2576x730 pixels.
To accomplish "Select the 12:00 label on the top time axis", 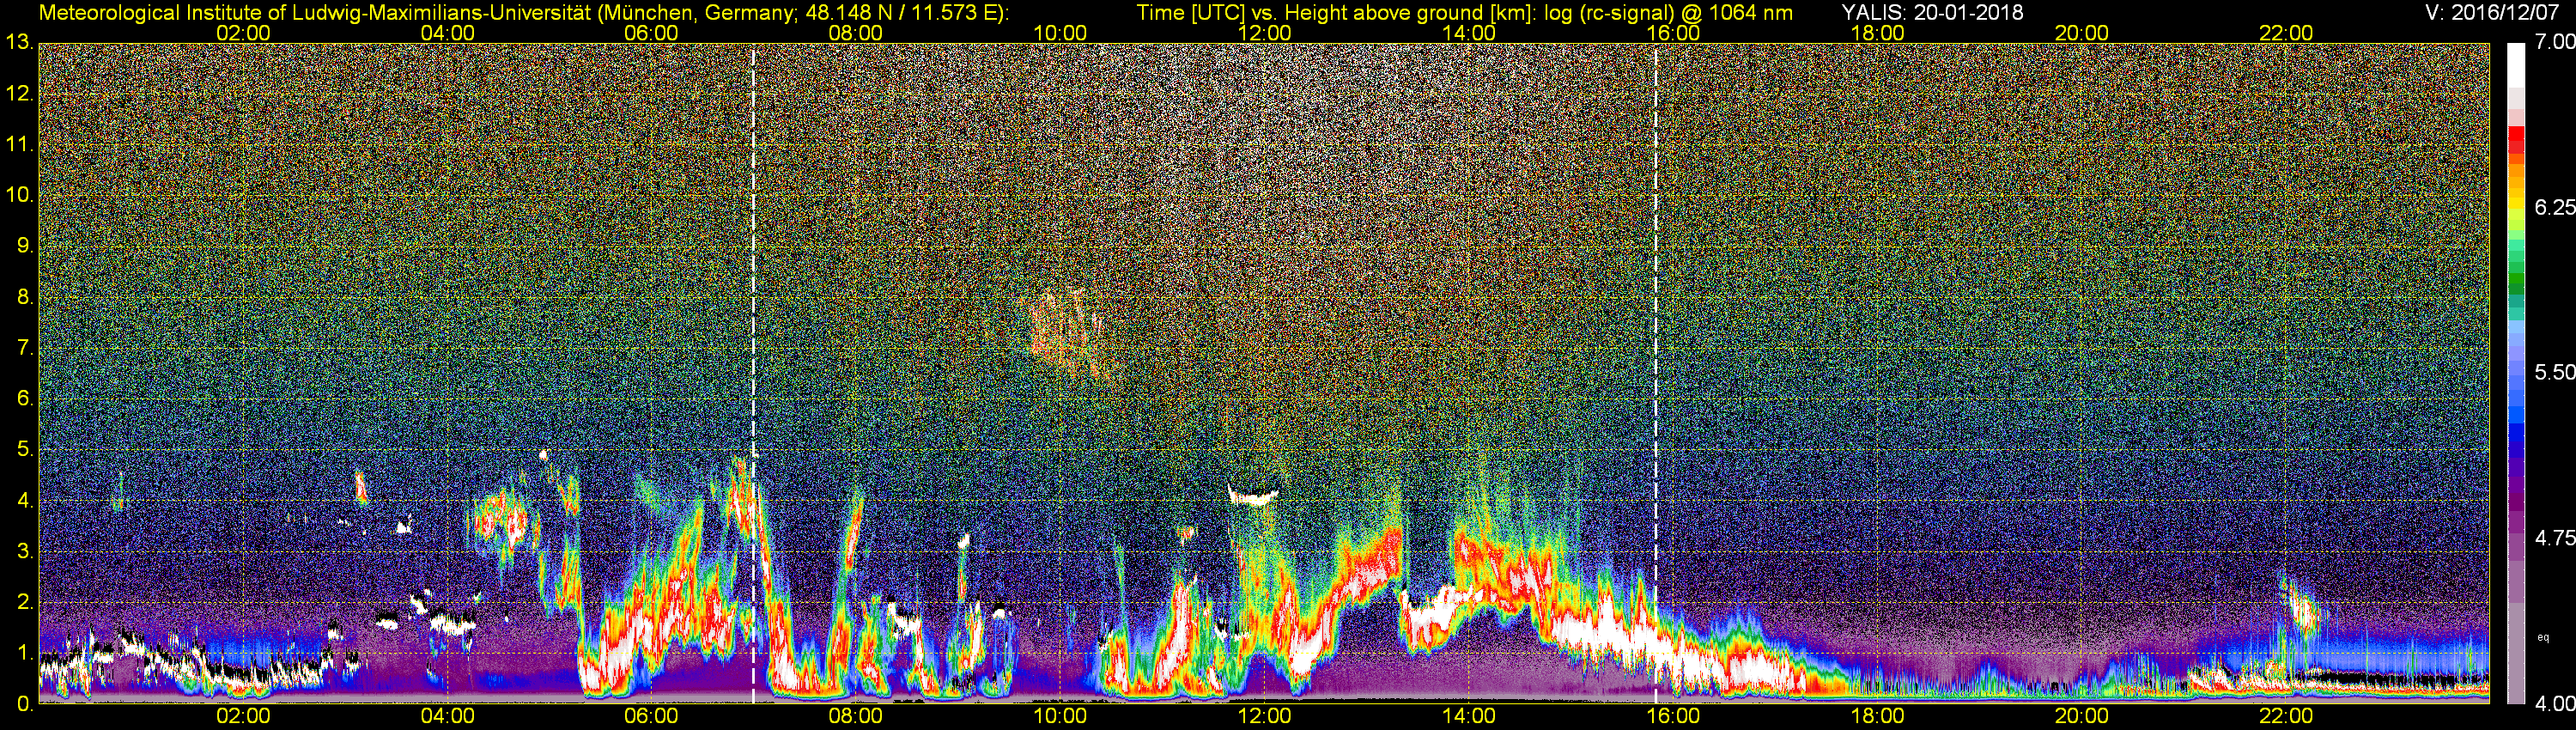I will point(1264,33).
